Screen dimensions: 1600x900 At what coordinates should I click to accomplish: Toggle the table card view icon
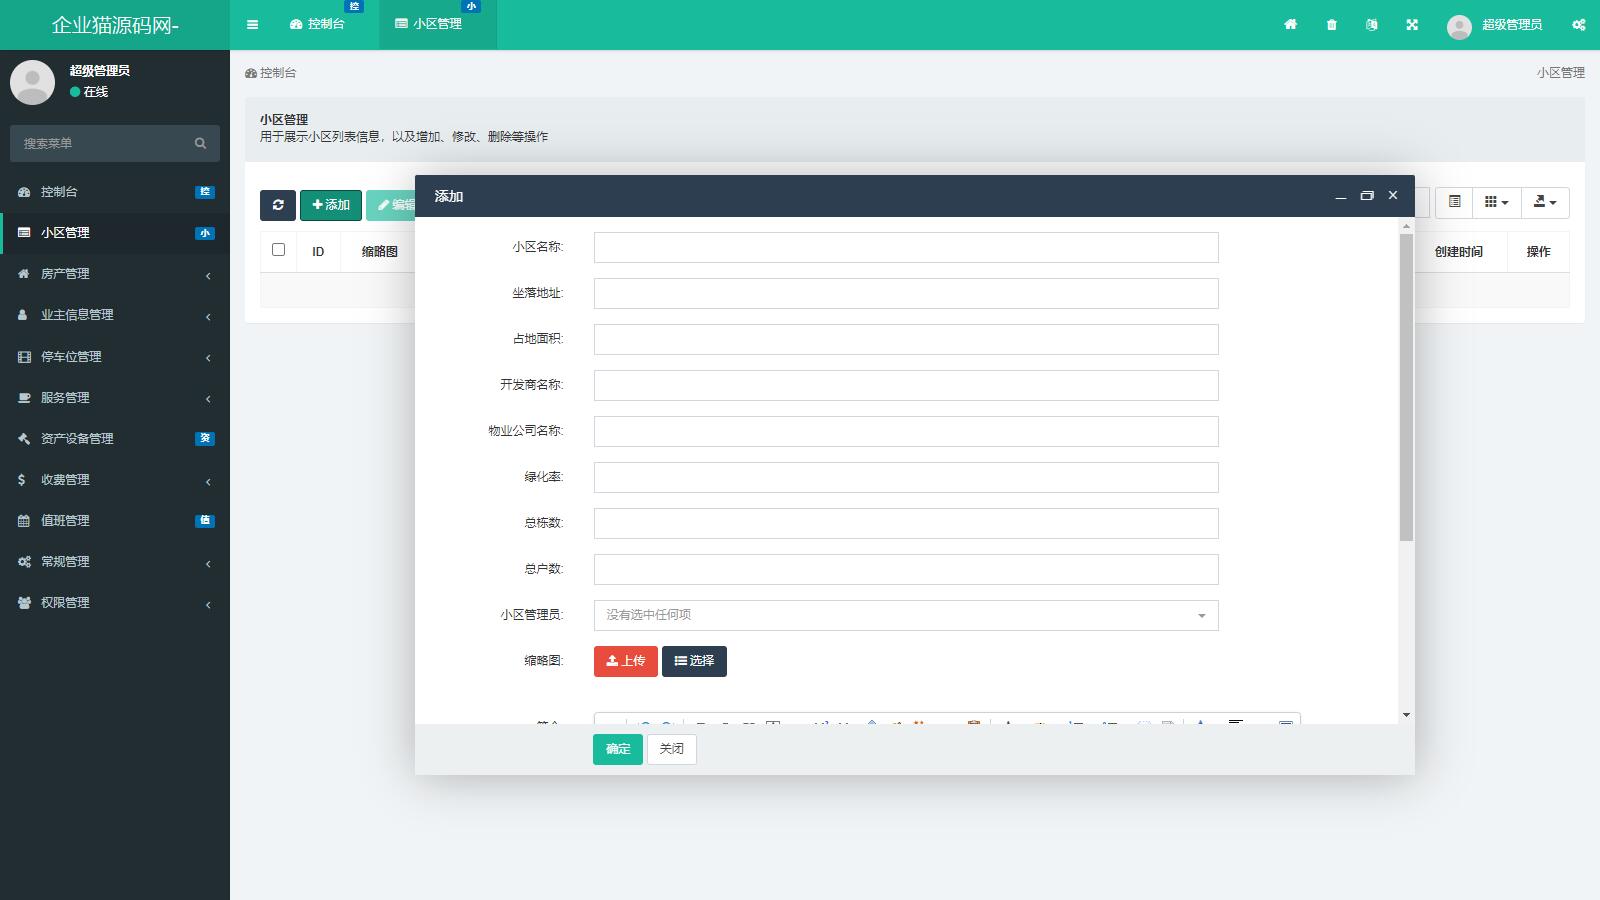(1455, 202)
